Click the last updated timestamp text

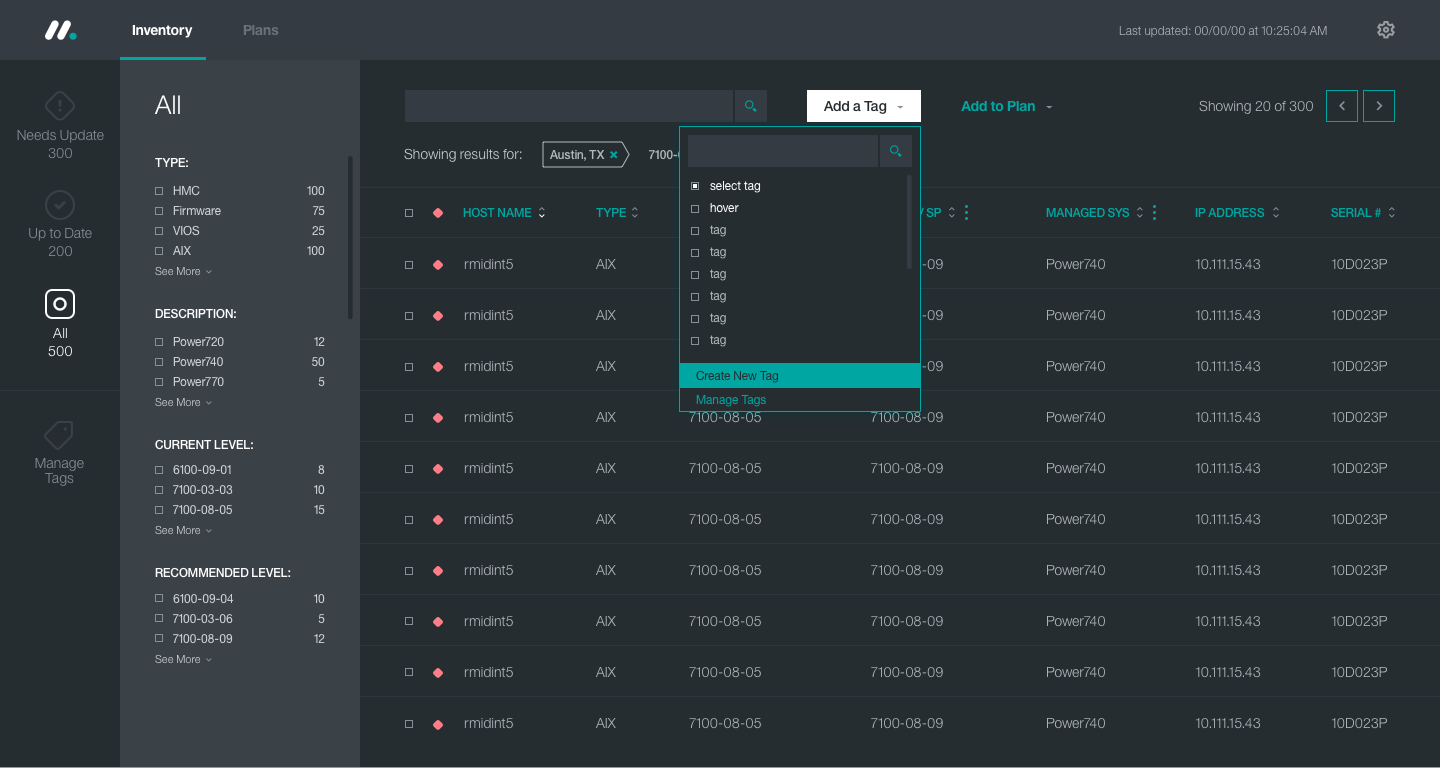tap(1223, 31)
